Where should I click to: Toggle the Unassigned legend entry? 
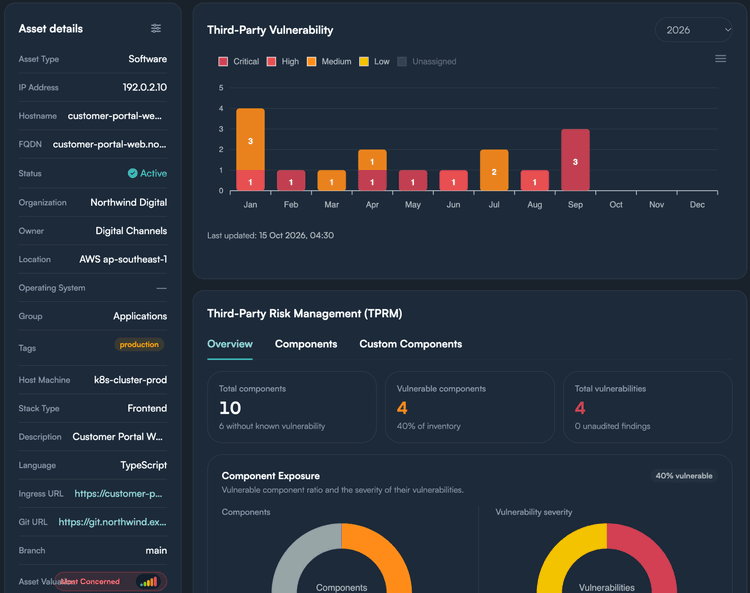tap(427, 62)
